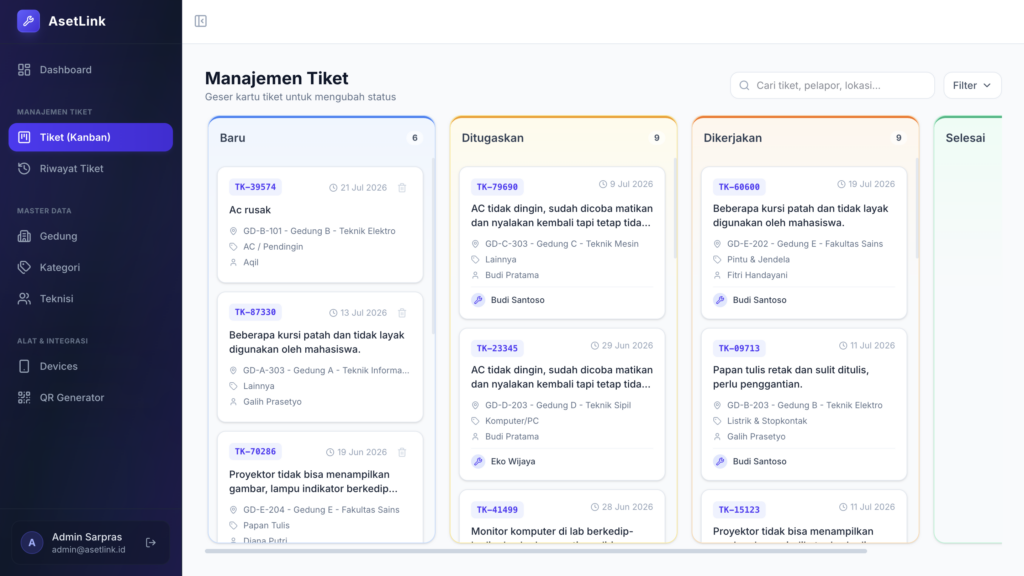Open the ticket card titled Ac rusak
The image size is (1024, 576).
coord(320,225)
